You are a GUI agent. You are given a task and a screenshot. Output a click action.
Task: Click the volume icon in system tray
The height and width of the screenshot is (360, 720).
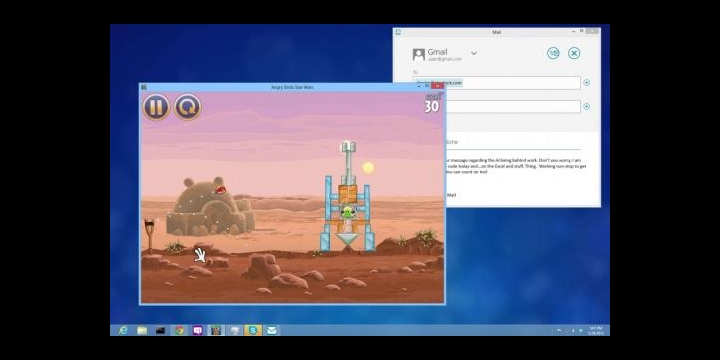pos(581,330)
